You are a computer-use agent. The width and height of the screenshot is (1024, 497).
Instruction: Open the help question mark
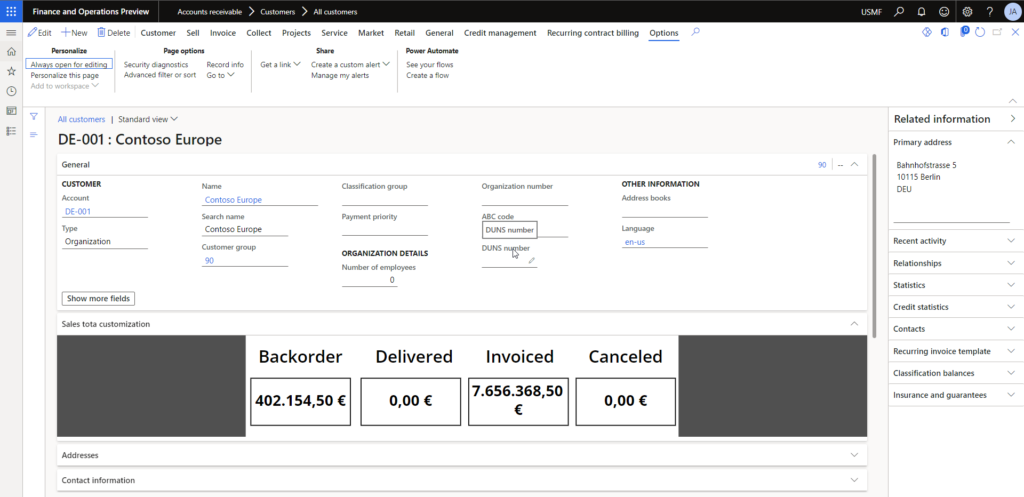990,11
